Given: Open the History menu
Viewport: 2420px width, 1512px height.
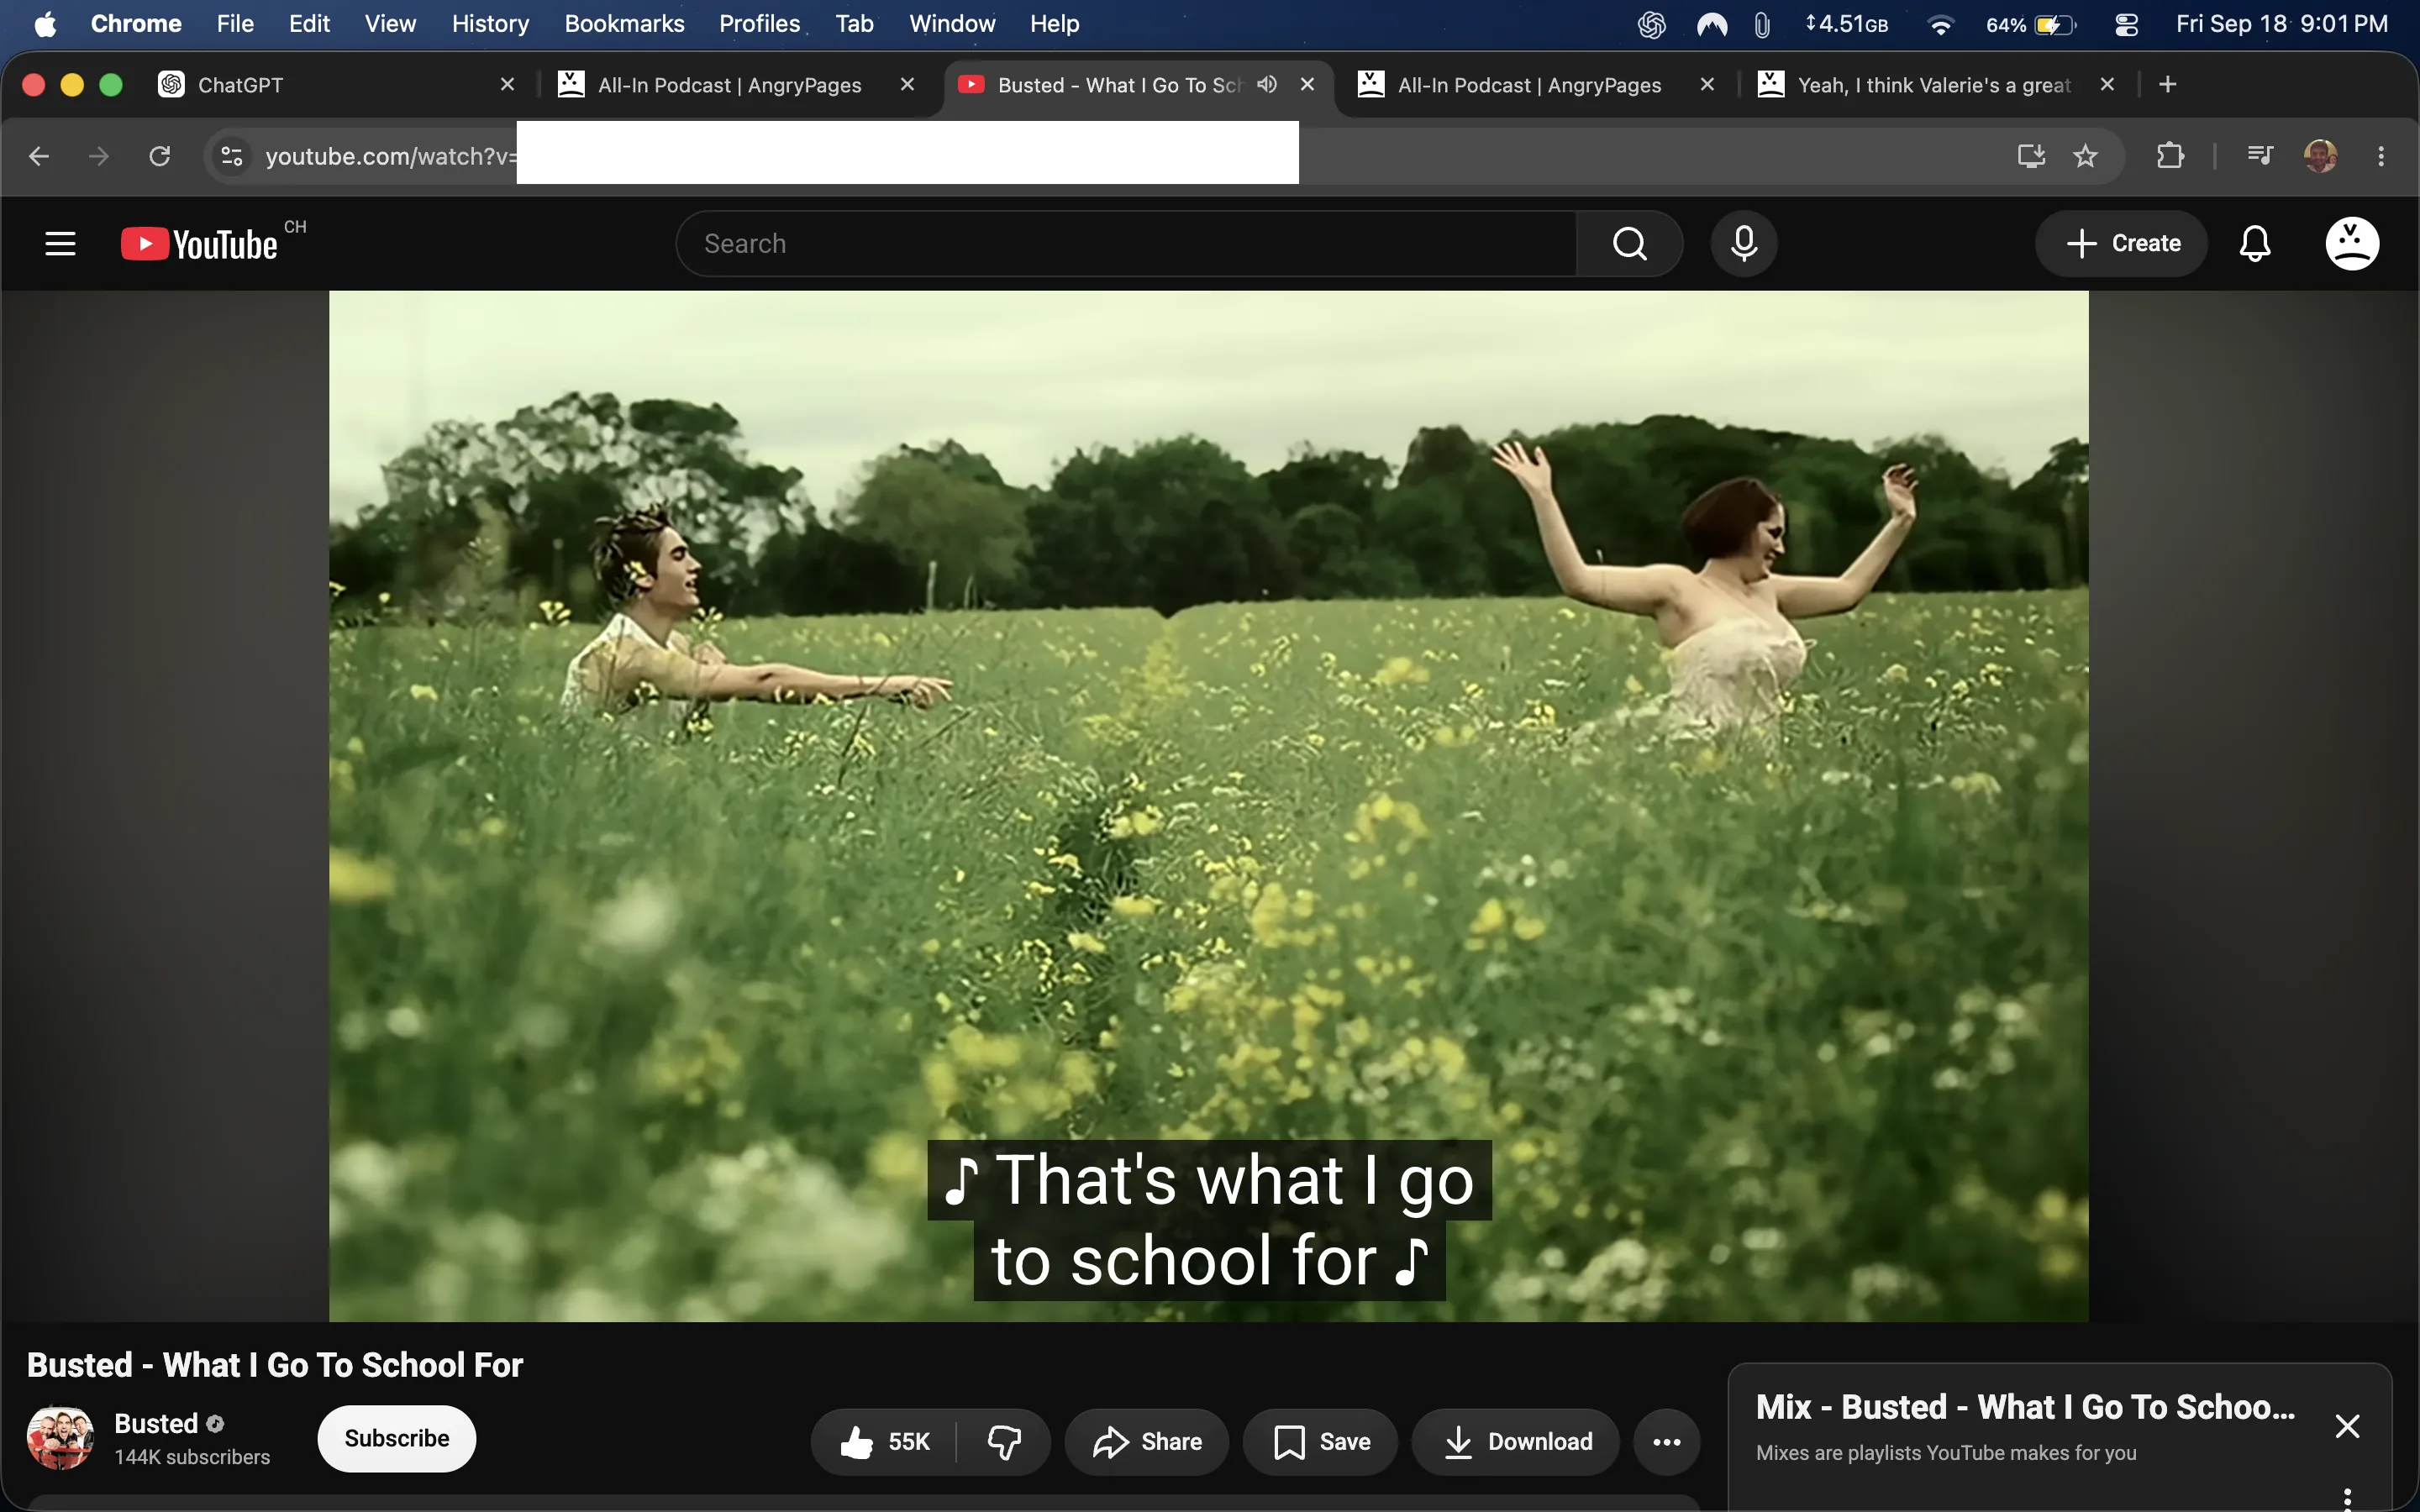Looking at the screenshot, I should (490, 24).
